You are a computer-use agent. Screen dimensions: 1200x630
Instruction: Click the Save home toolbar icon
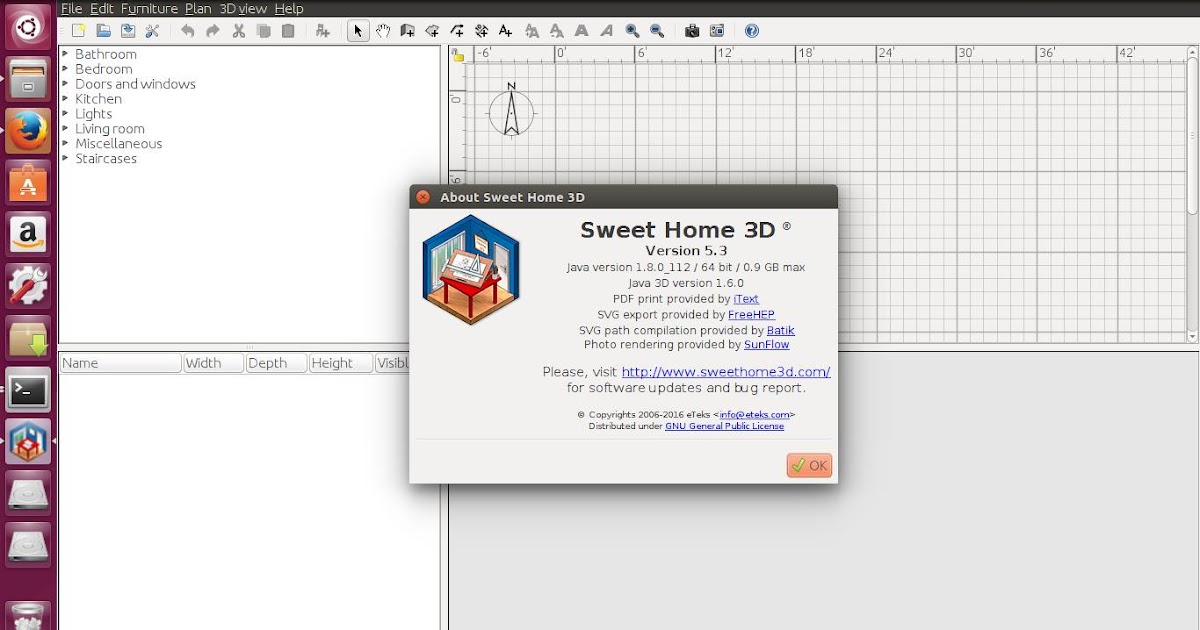coord(128,31)
